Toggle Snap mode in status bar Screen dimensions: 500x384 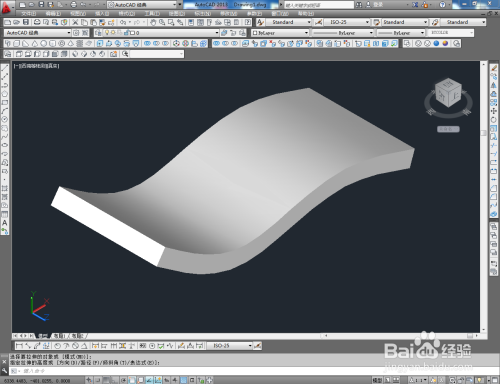point(98,380)
